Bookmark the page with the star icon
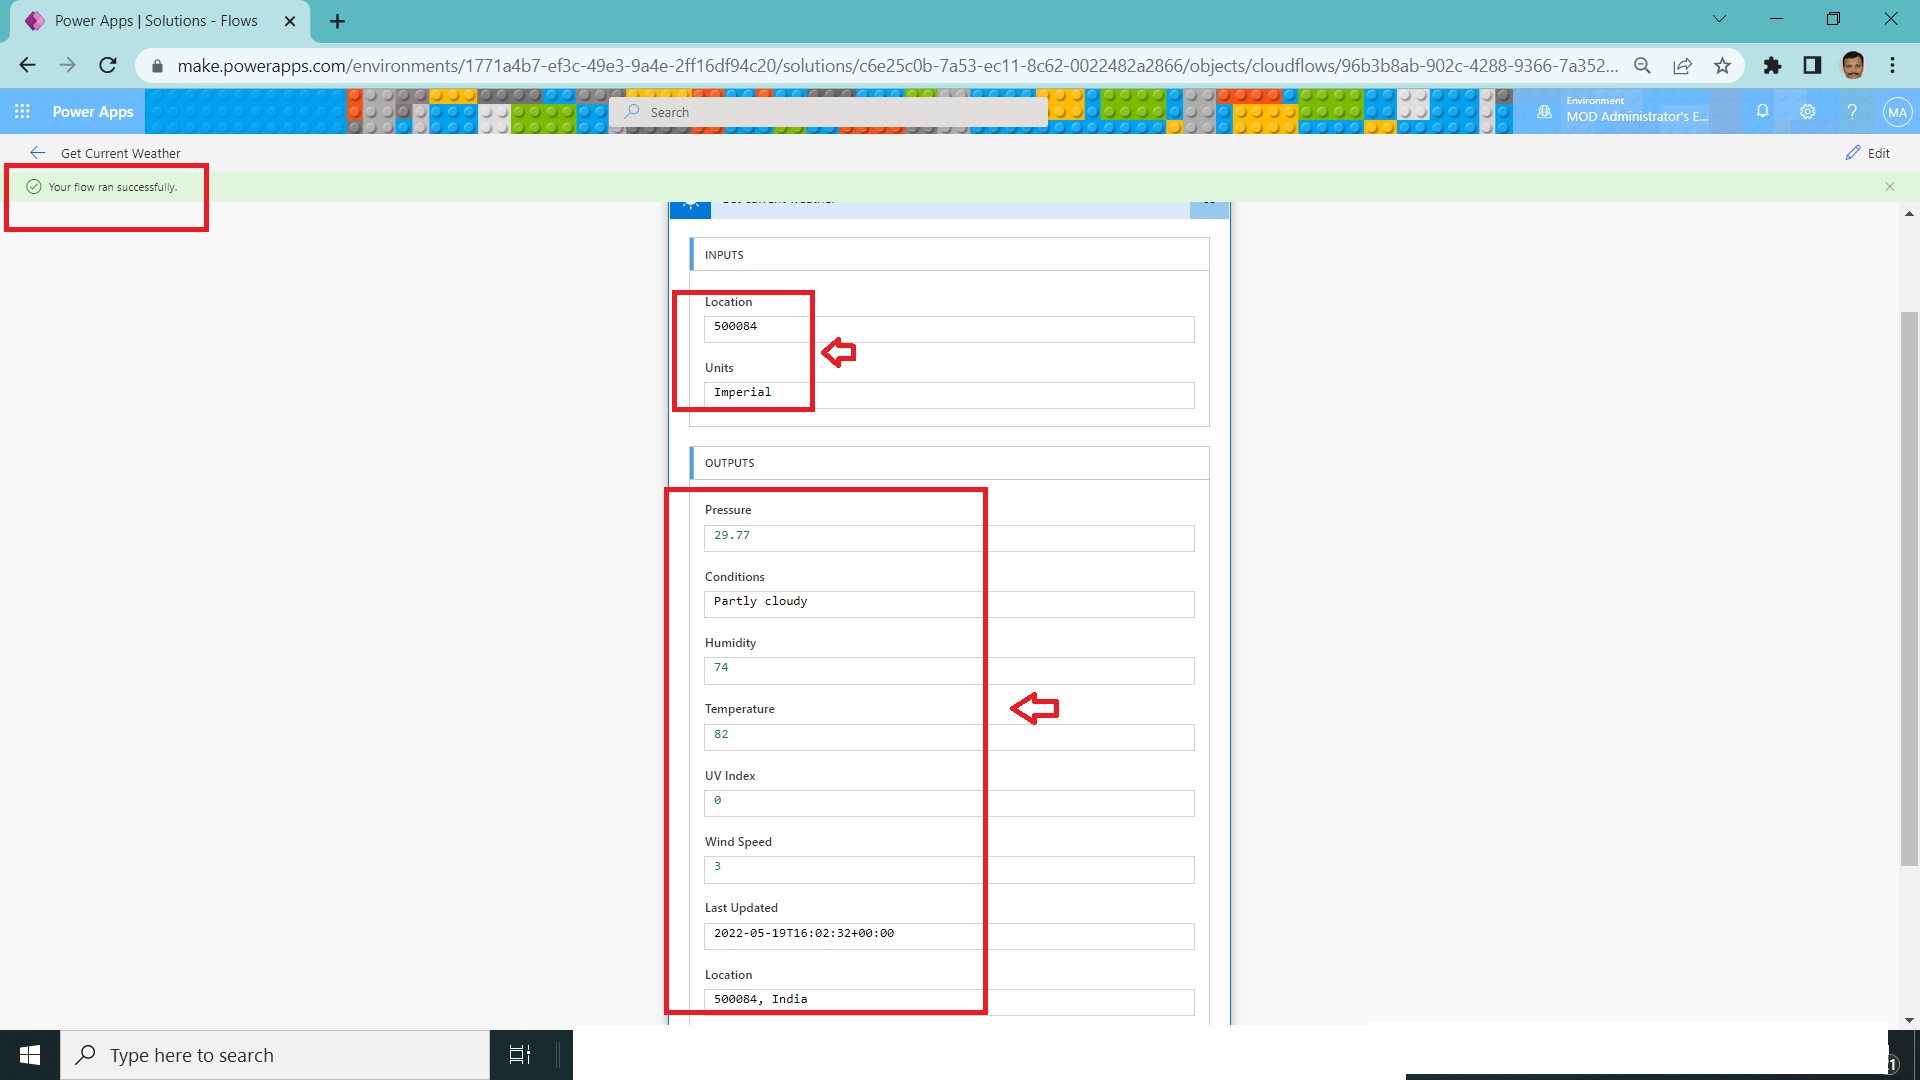 [1722, 65]
